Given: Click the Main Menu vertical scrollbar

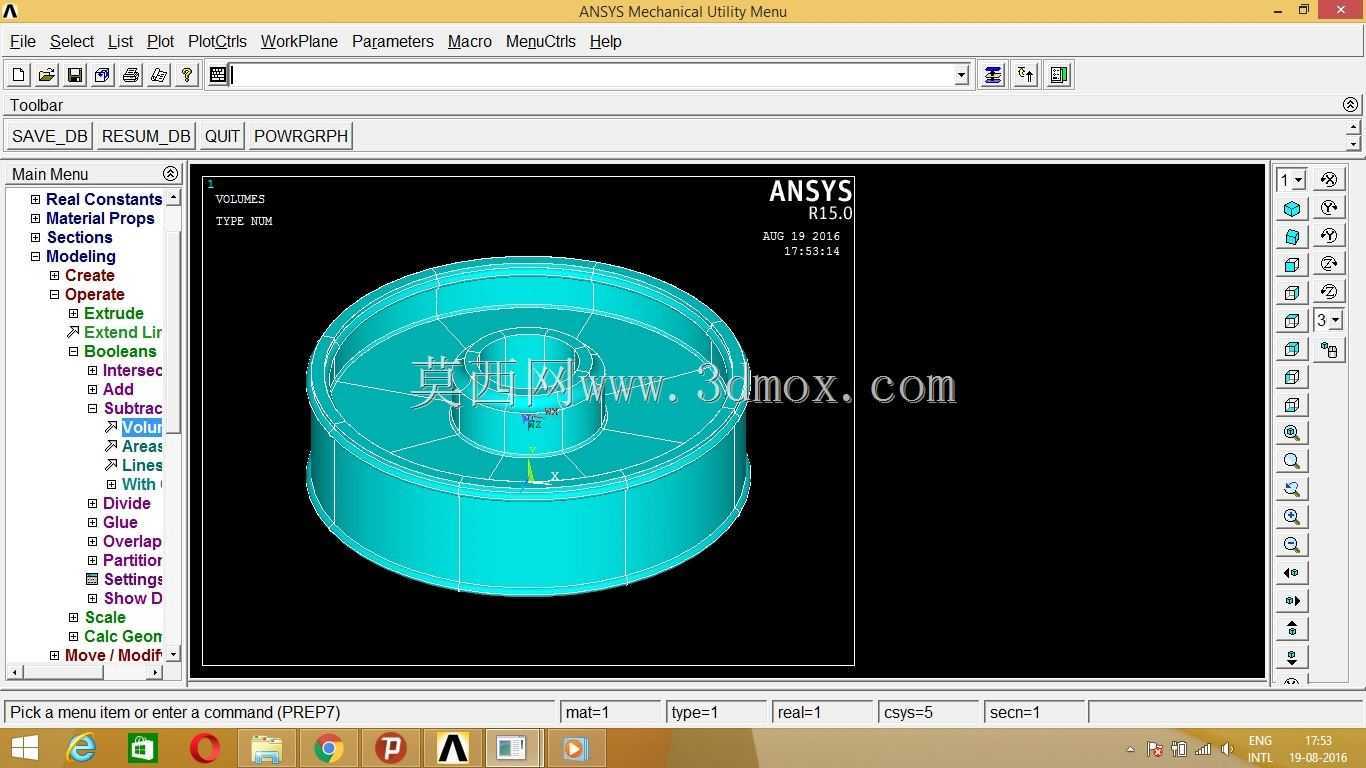Looking at the screenshot, I should (173, 425).
